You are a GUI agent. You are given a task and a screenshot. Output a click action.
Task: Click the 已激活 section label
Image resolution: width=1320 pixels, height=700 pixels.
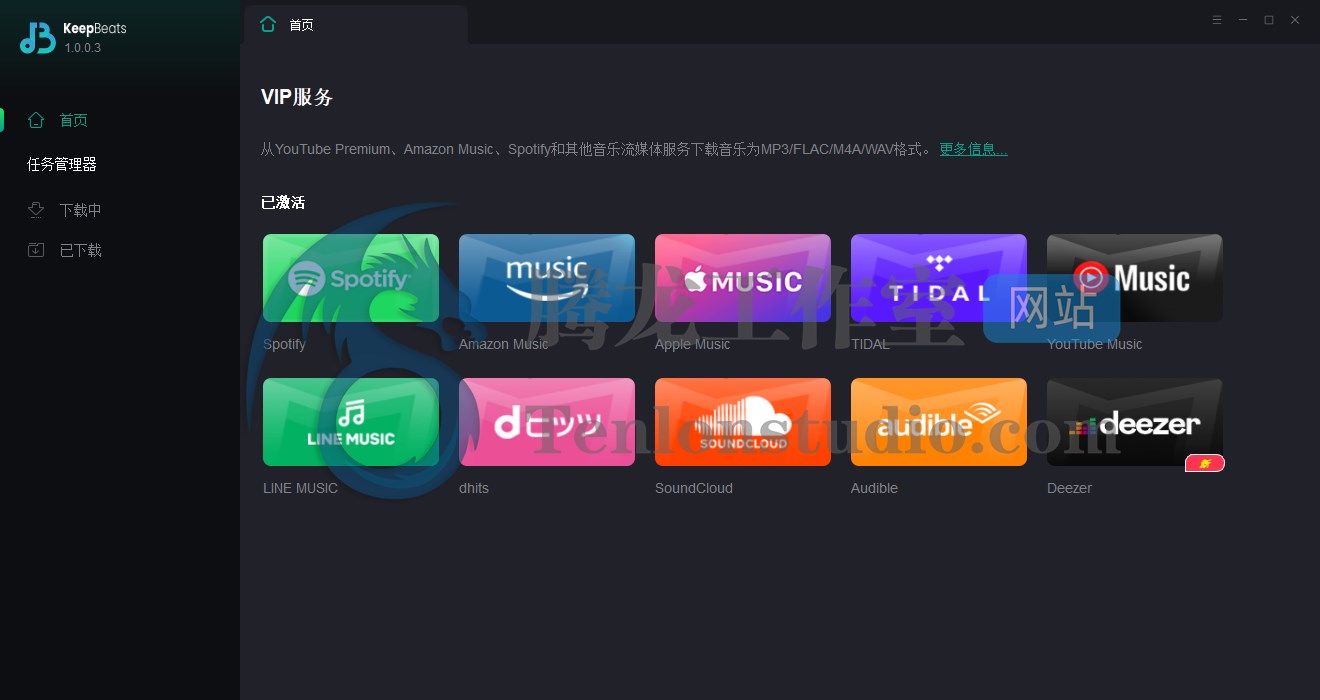tap(283, 202)
